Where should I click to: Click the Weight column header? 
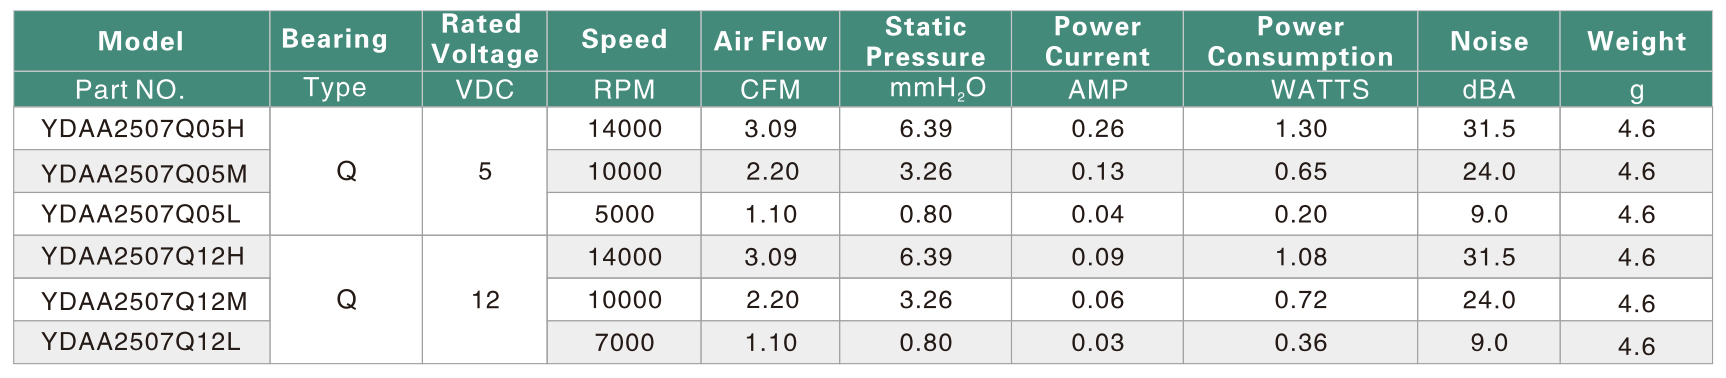pyautogui.click(x=1637, y=41)
